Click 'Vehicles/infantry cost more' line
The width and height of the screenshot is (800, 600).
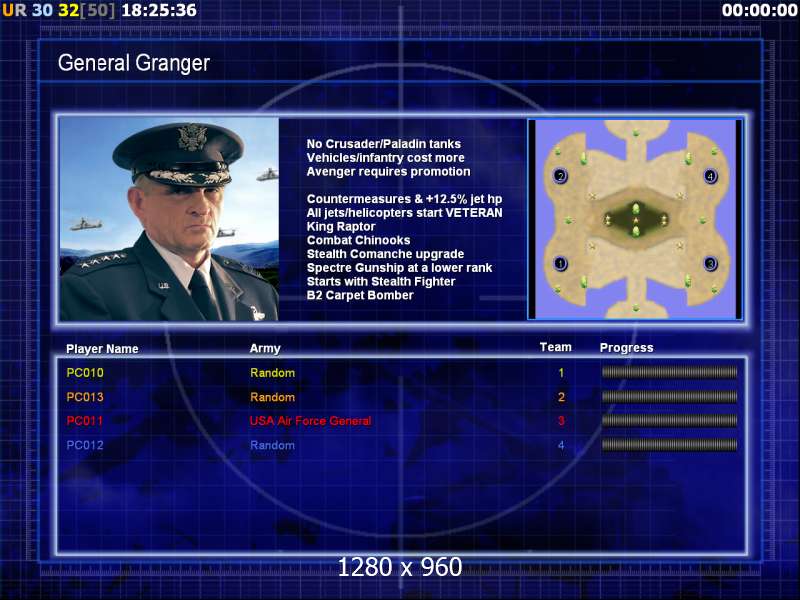[385, 158]
